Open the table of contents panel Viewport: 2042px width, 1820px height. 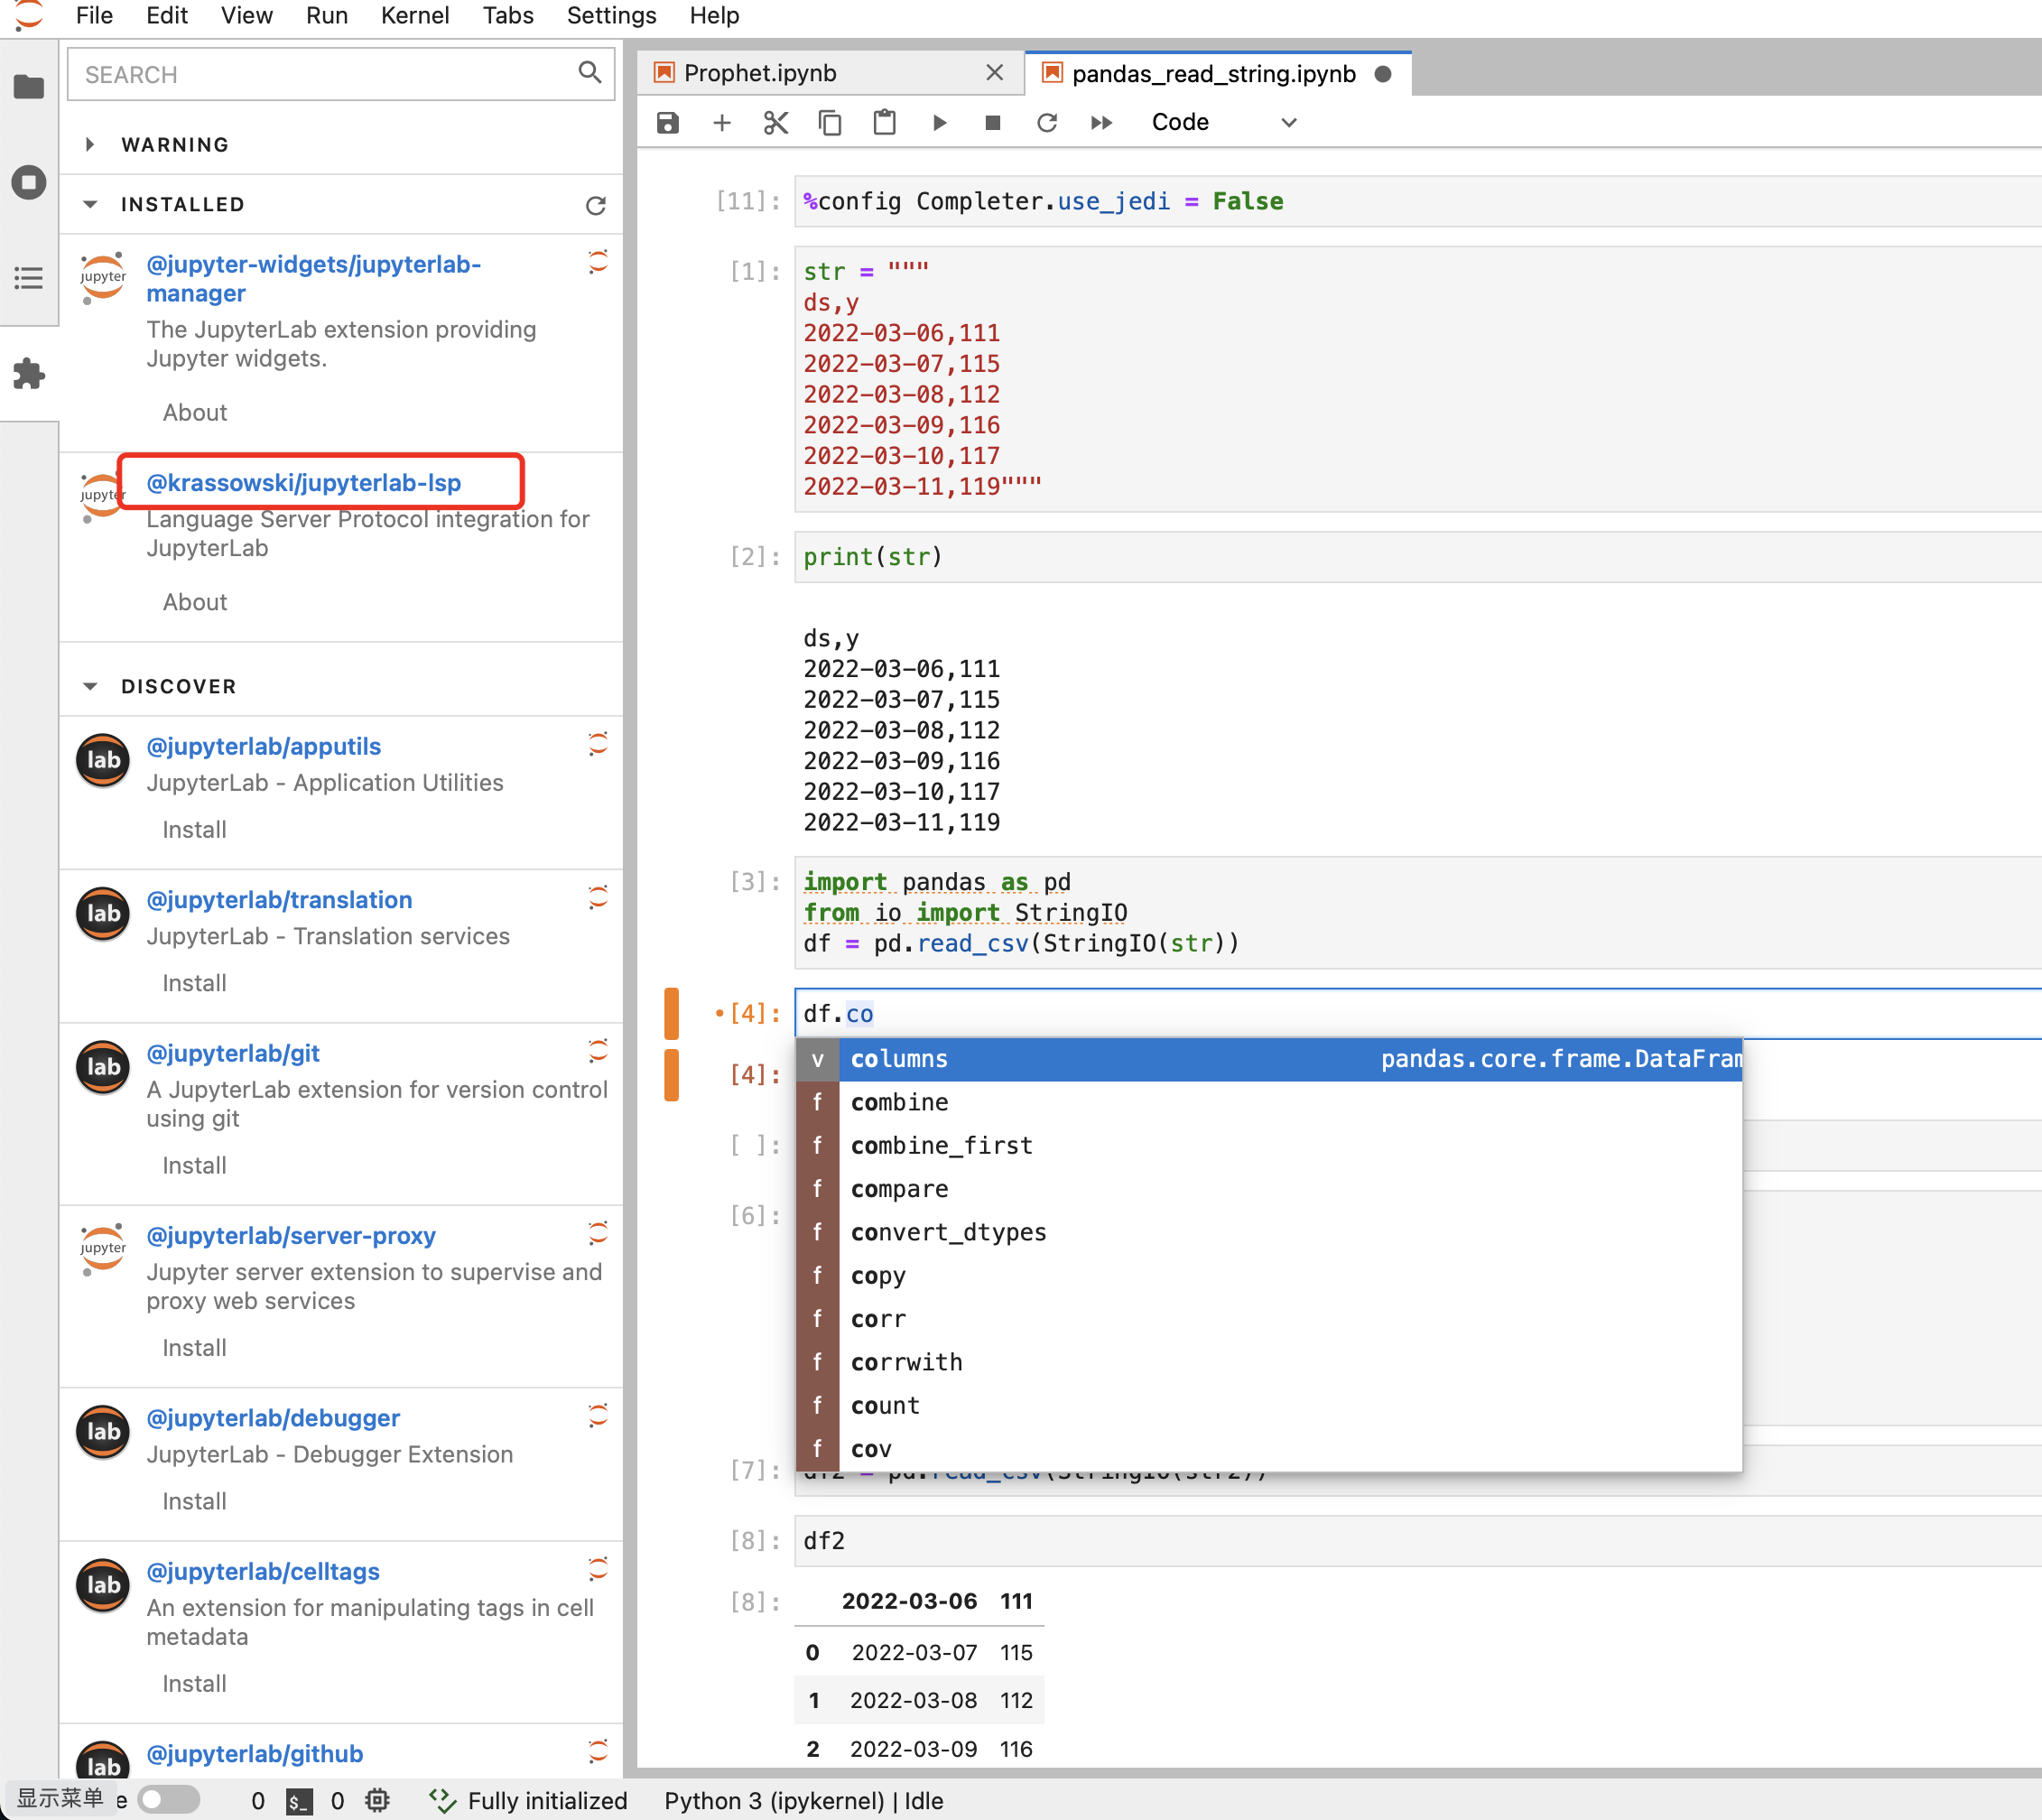point(29,279)
